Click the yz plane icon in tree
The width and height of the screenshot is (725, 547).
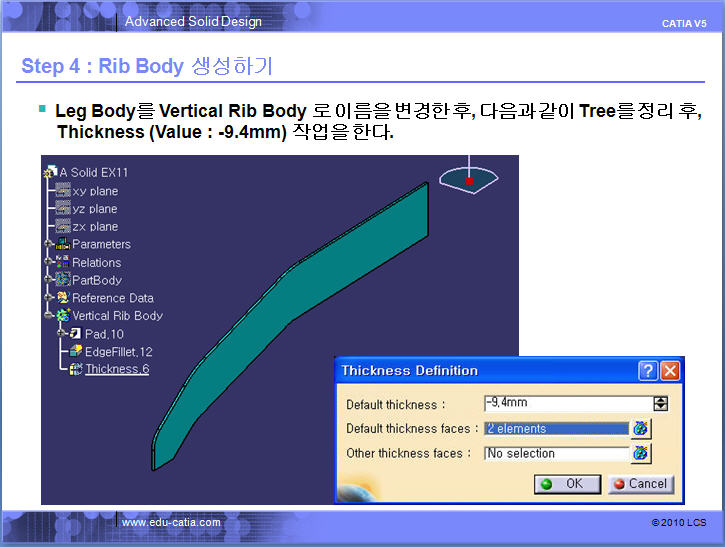click(63, 209)
